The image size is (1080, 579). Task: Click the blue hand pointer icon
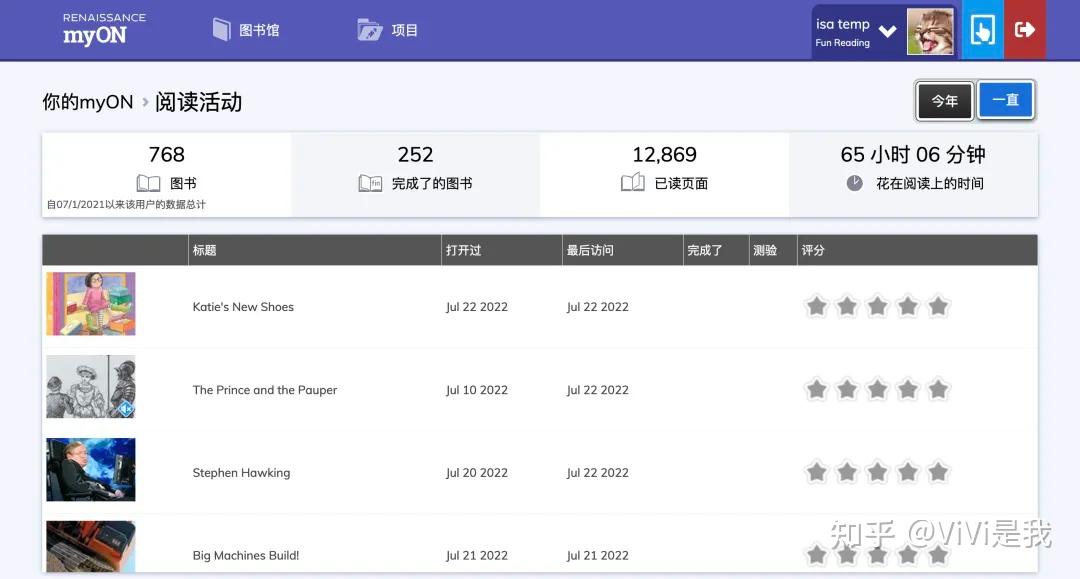(x=981, y=29)
